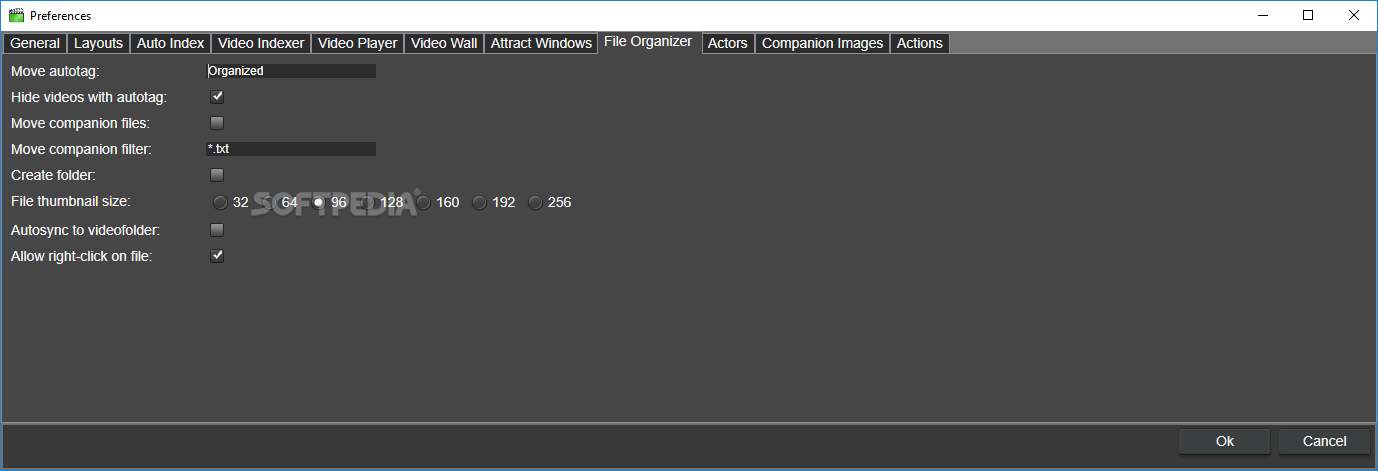Select thumbnail size 32
The height and width of the screenshot is (471, 1378).
pos(220,202)
